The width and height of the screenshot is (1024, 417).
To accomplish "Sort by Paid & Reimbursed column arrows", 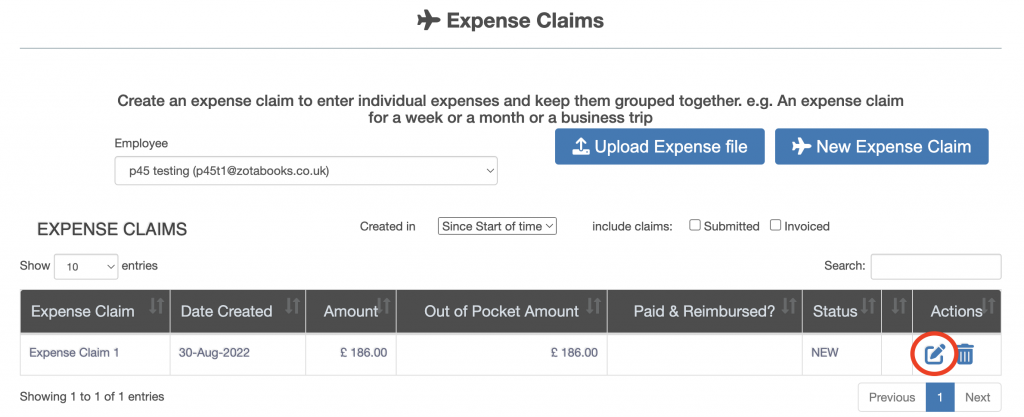I will pyautogui.click(x=788, y=306).
